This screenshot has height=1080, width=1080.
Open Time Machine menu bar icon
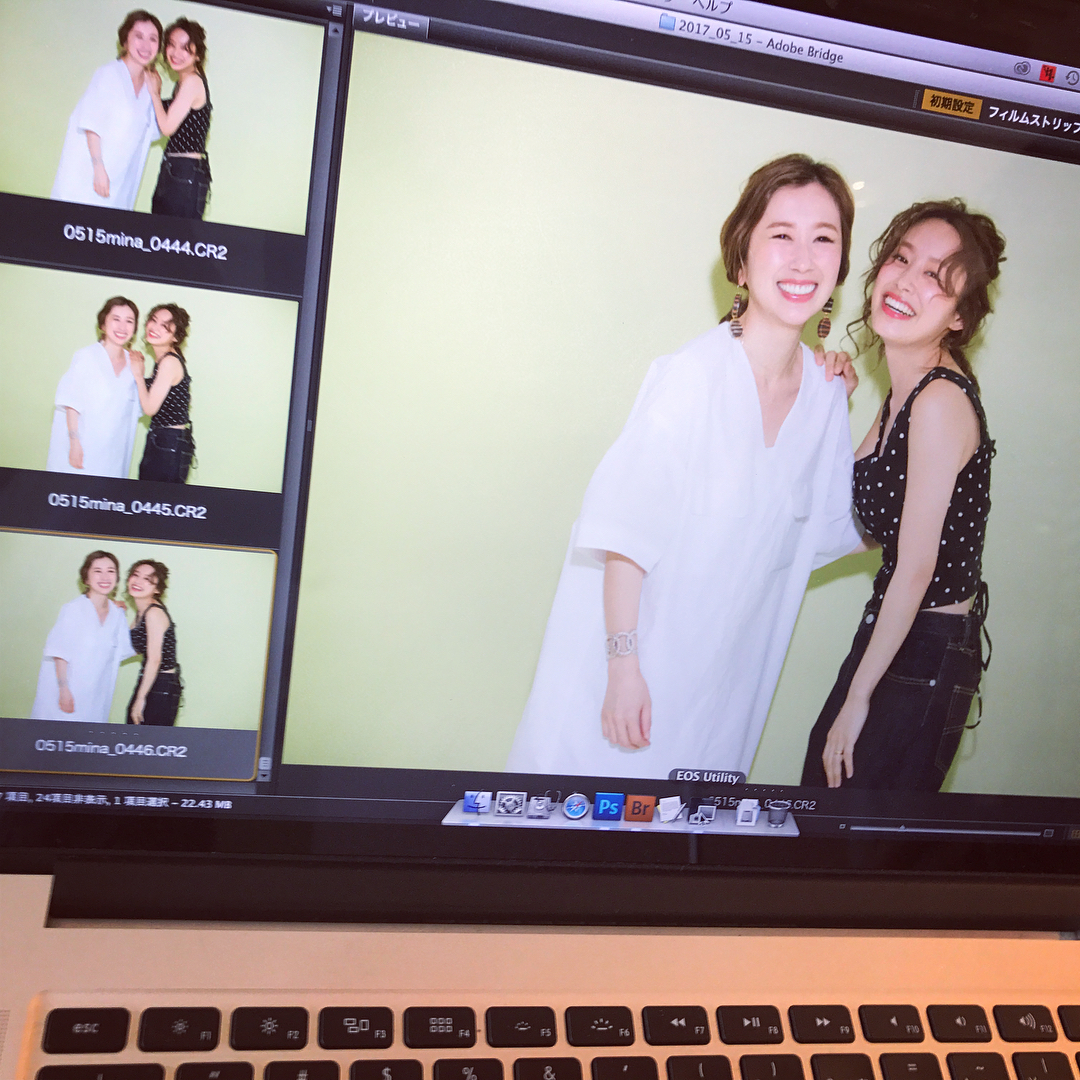click(1072, 77)
